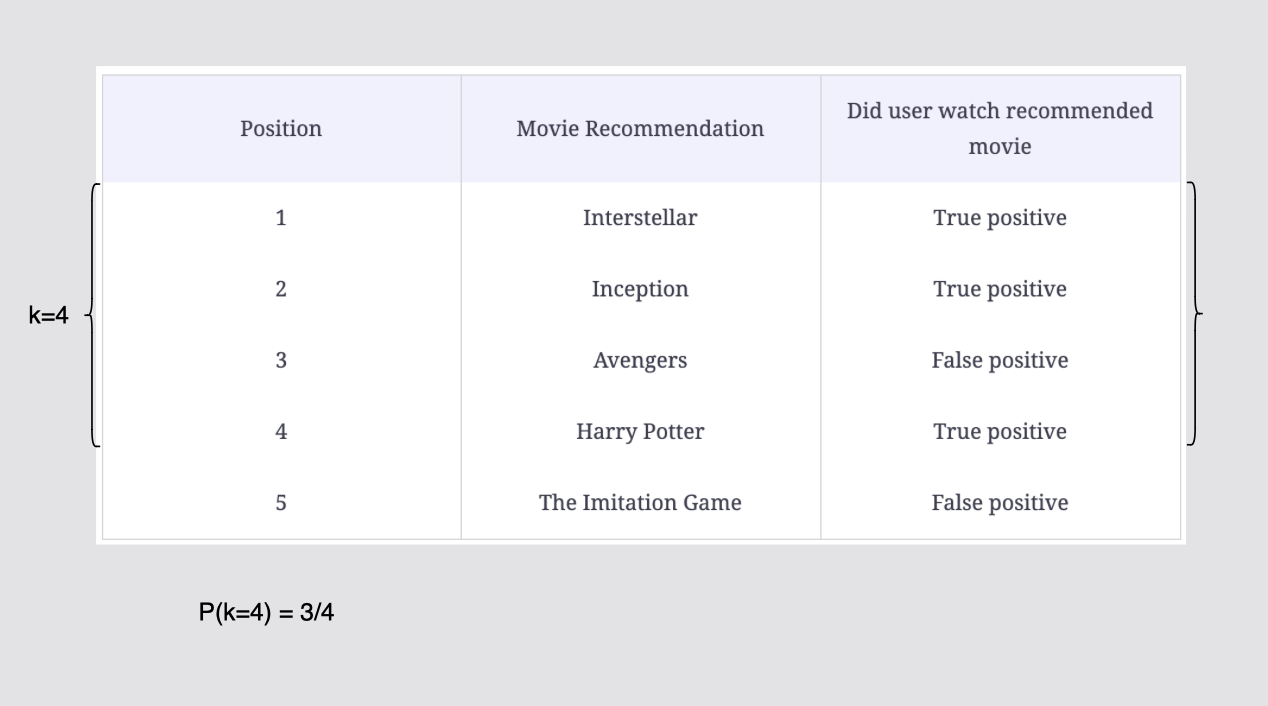Select the Avengers cell

[640, 360]
